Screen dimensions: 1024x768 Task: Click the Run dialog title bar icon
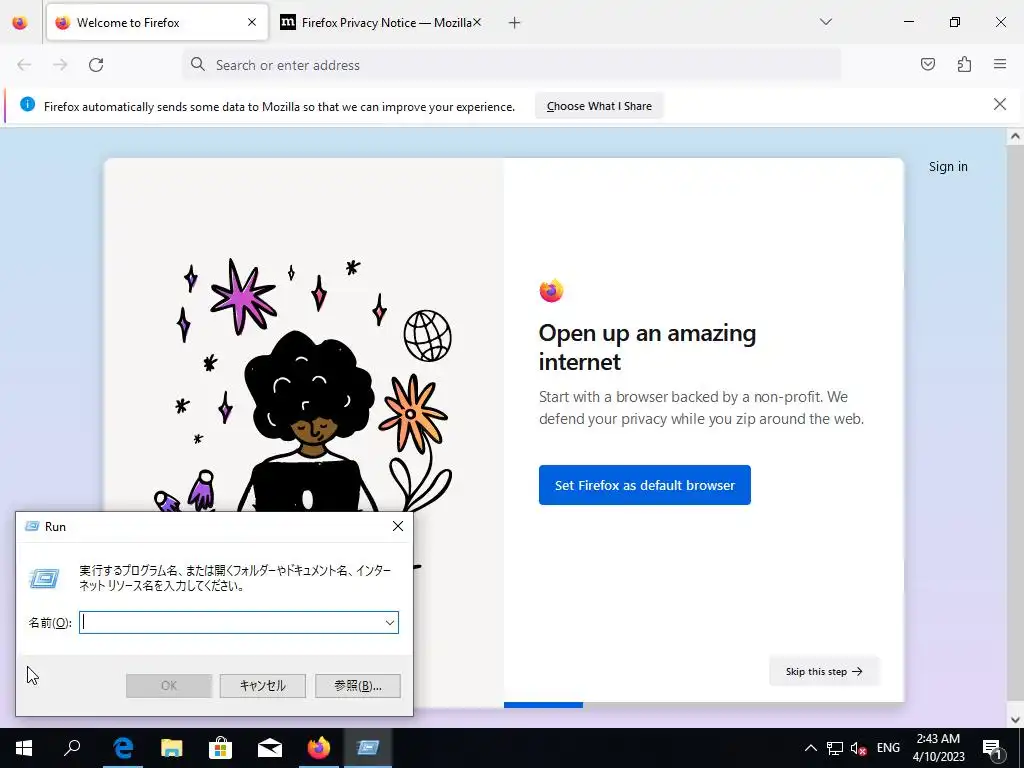point(32,526)
